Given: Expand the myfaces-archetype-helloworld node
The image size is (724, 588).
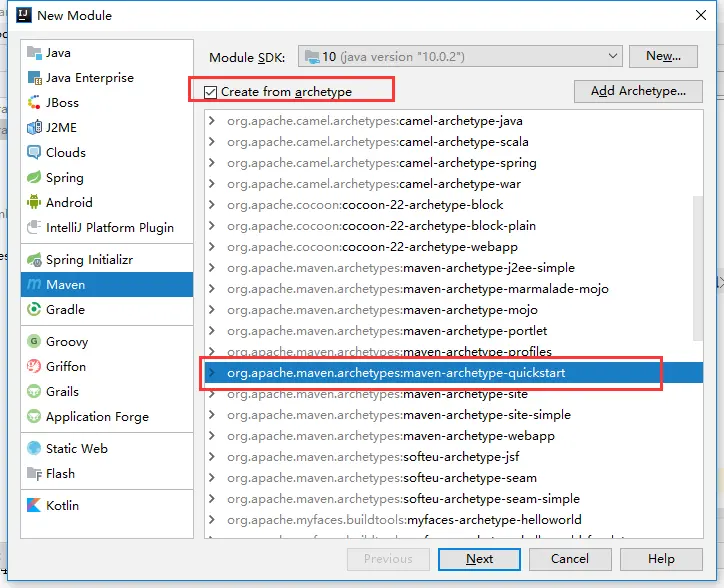Looking at the screenshot, I should 212,520.
